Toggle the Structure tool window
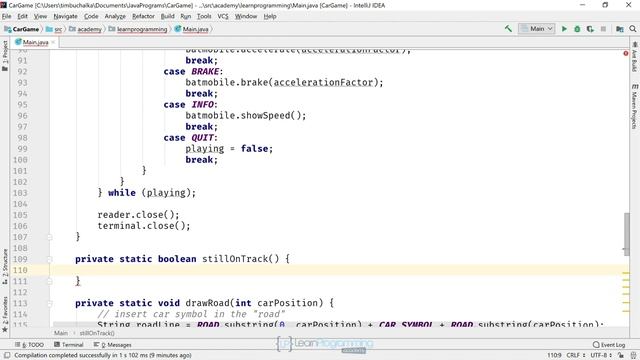The height and width of the screenshot is (360, 640). pyautogui.click(x=5, y=267)
